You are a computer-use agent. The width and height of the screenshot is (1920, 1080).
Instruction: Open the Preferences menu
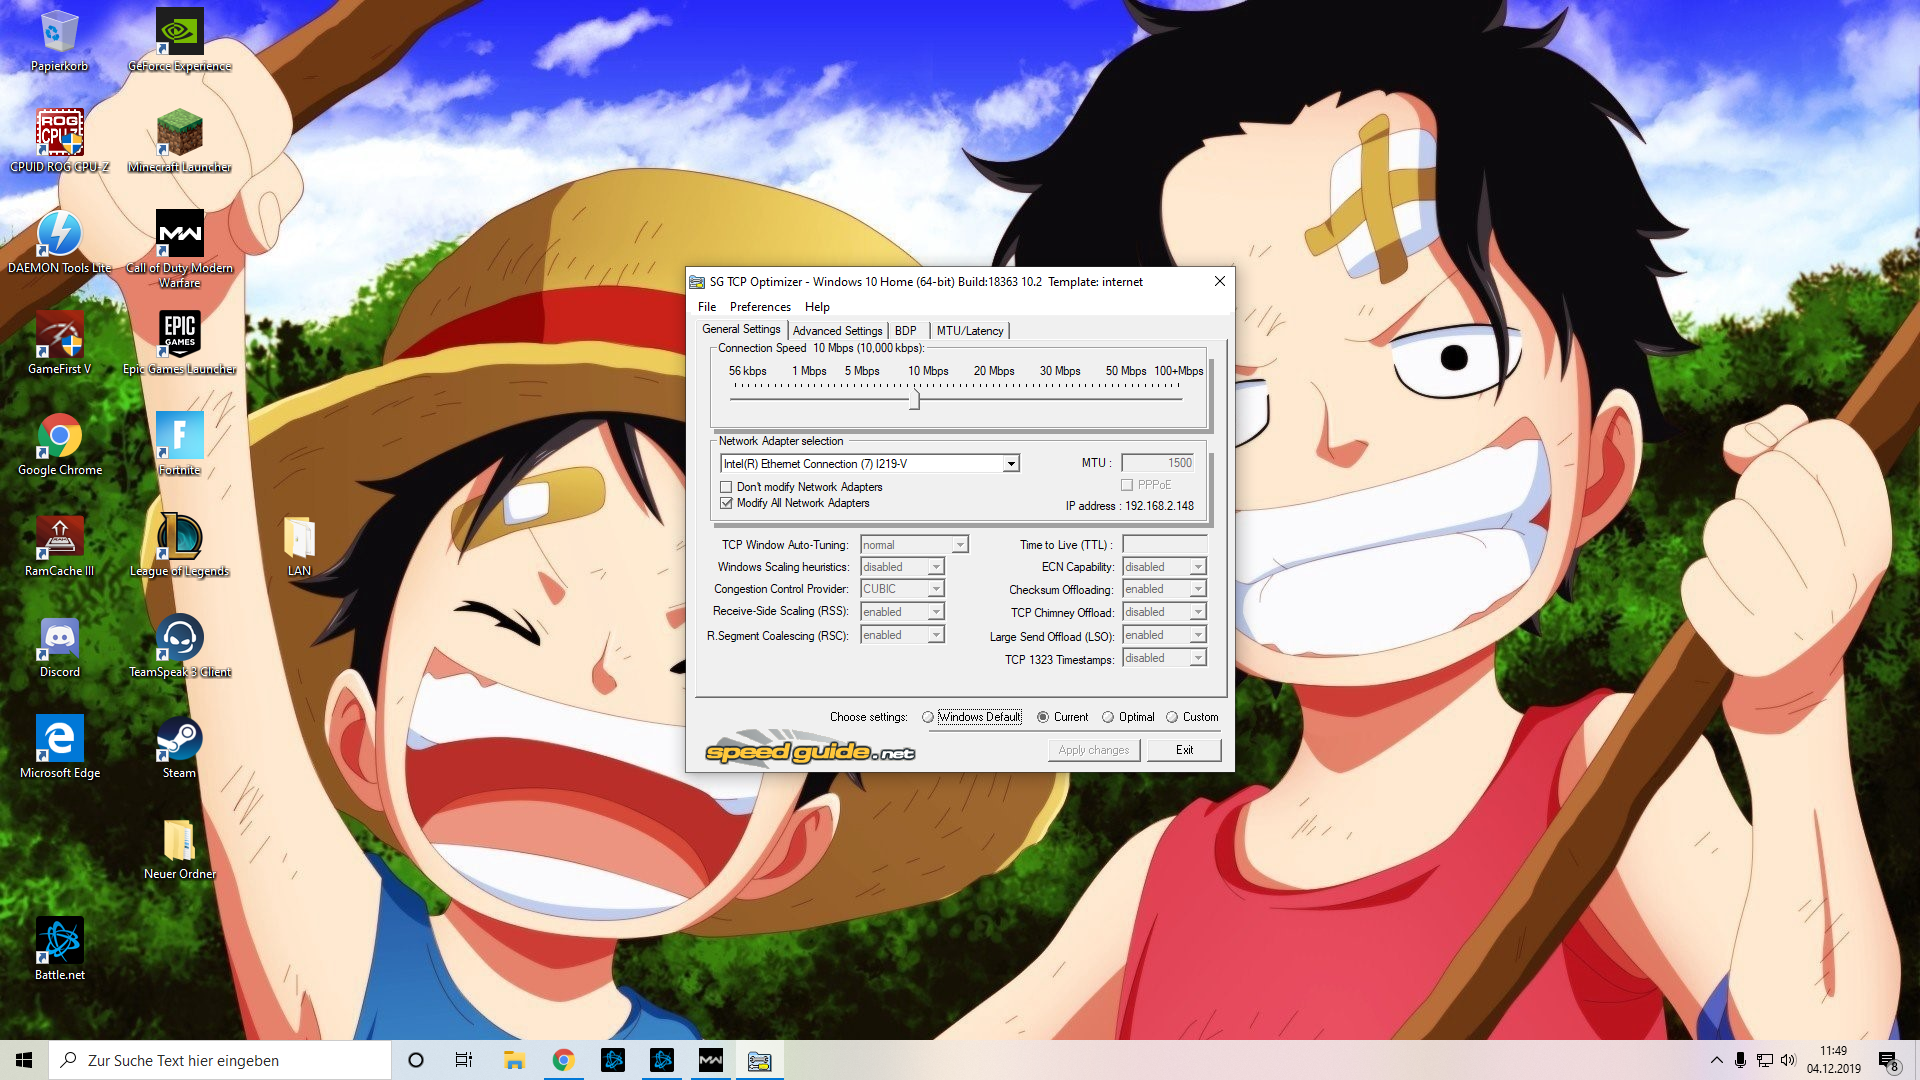coord(759,307)
